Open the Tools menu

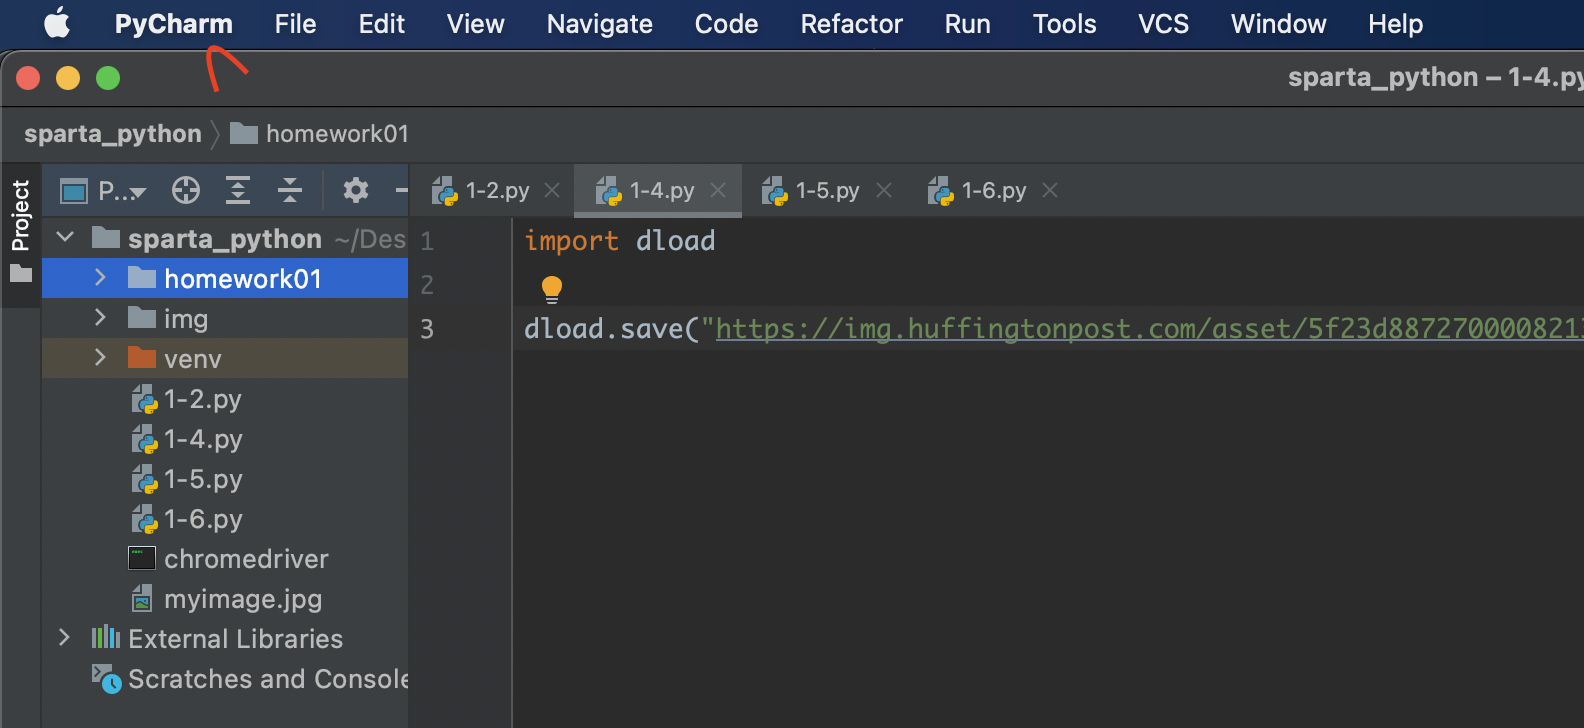pyautogui.click(x=1064, y=23)
